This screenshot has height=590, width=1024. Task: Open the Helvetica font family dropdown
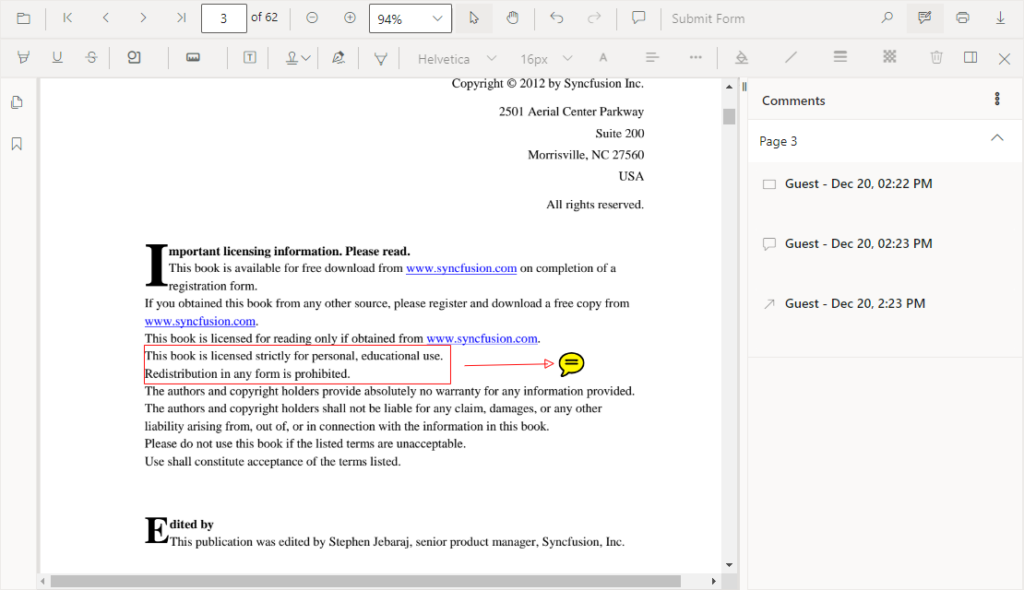coord(457,59)
